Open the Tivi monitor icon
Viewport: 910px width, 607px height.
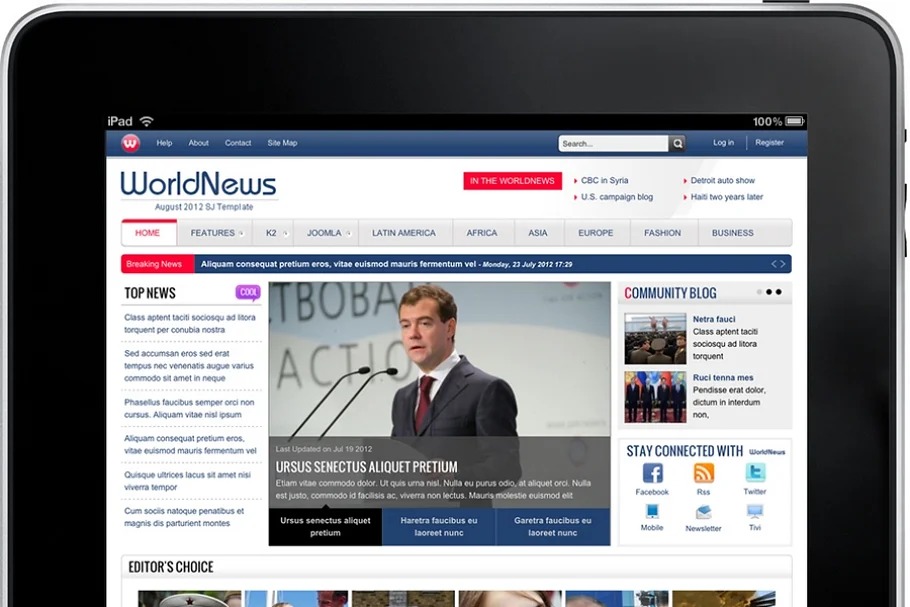pyautogui.click(x=755, y=513)
